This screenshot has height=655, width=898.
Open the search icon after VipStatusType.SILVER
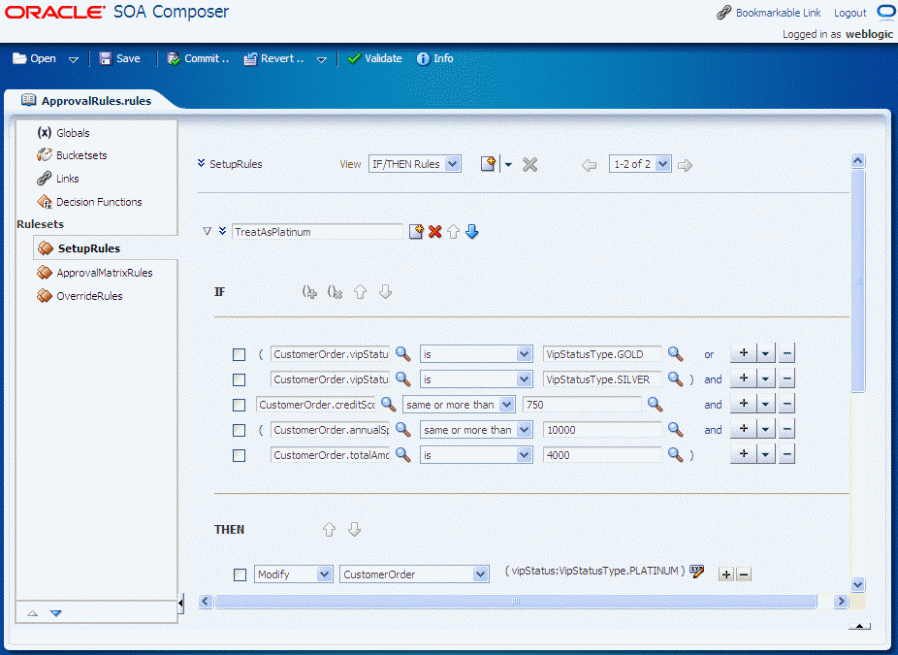(675, 379)
